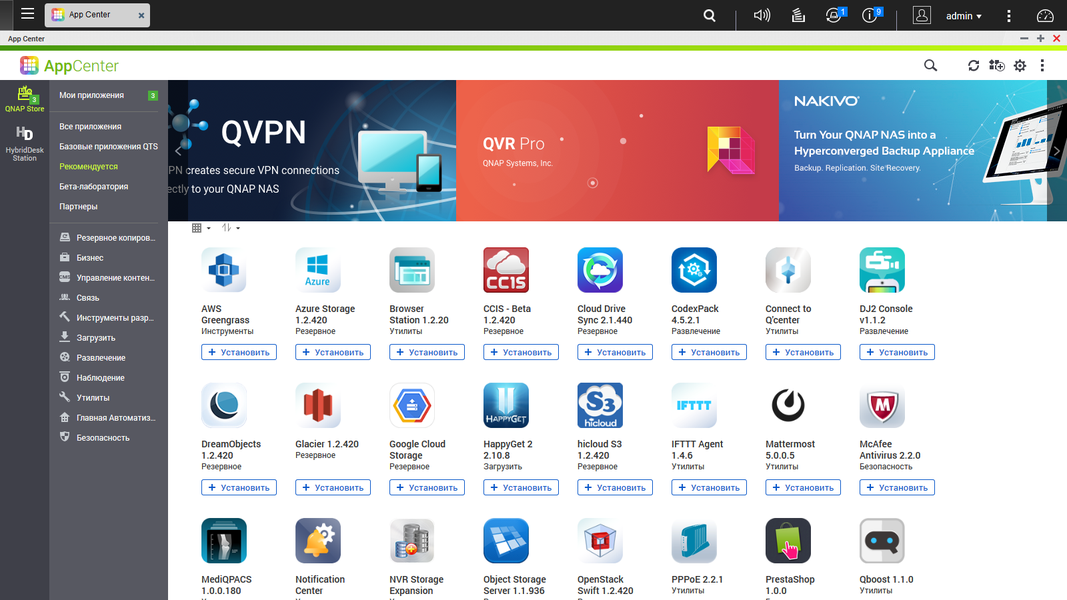Open the dashboard gauge icon

(x=1045, y=15)
